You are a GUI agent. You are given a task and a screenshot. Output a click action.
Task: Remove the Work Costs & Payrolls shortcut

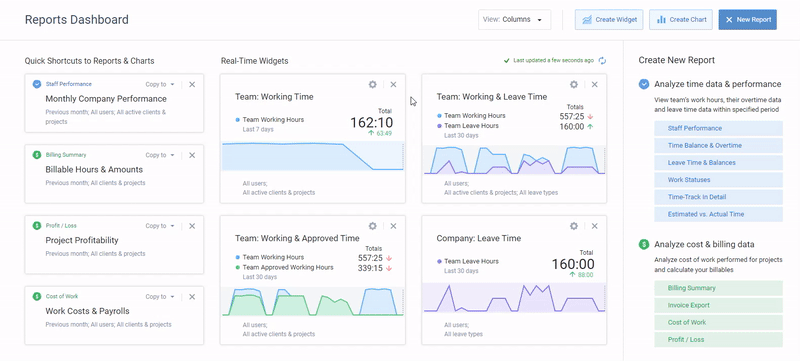pyautogui.click(x=192, y=297)
